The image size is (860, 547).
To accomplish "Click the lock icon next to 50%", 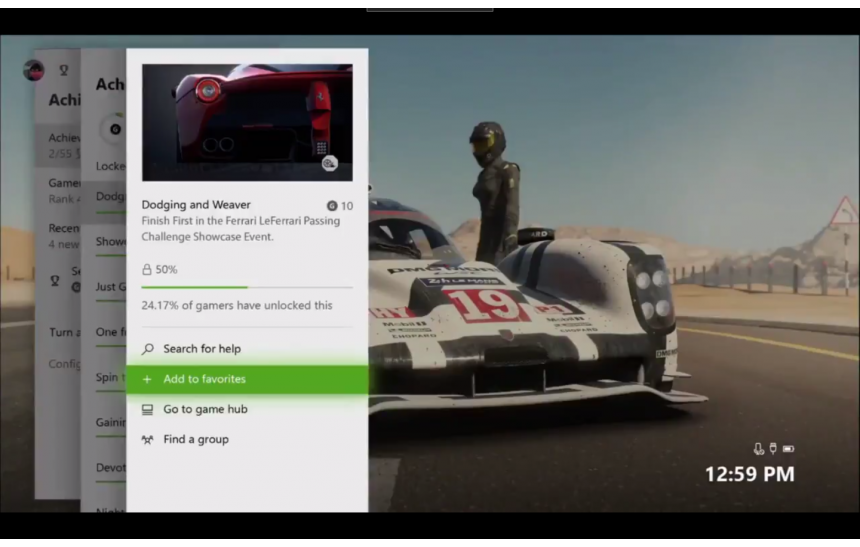I will click(146, 269).
